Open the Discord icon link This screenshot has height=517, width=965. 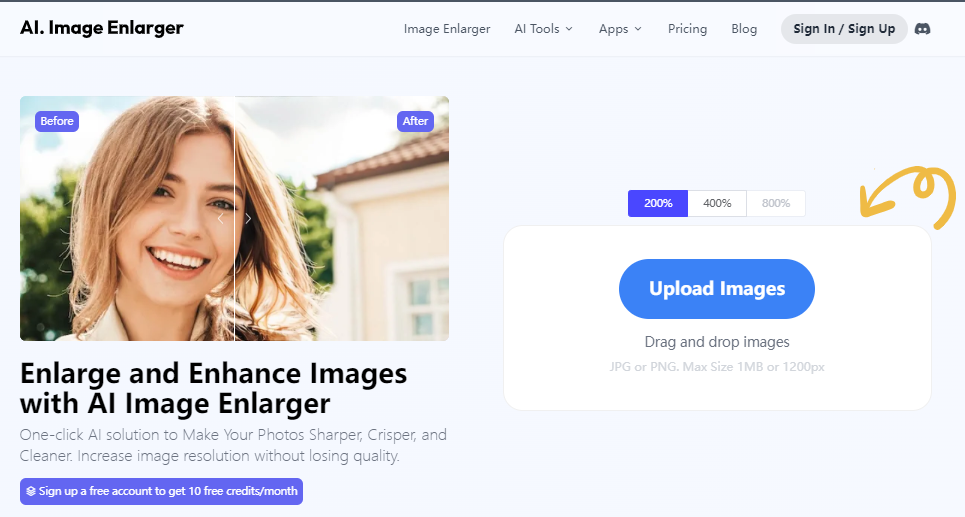[x=922, y=29]
